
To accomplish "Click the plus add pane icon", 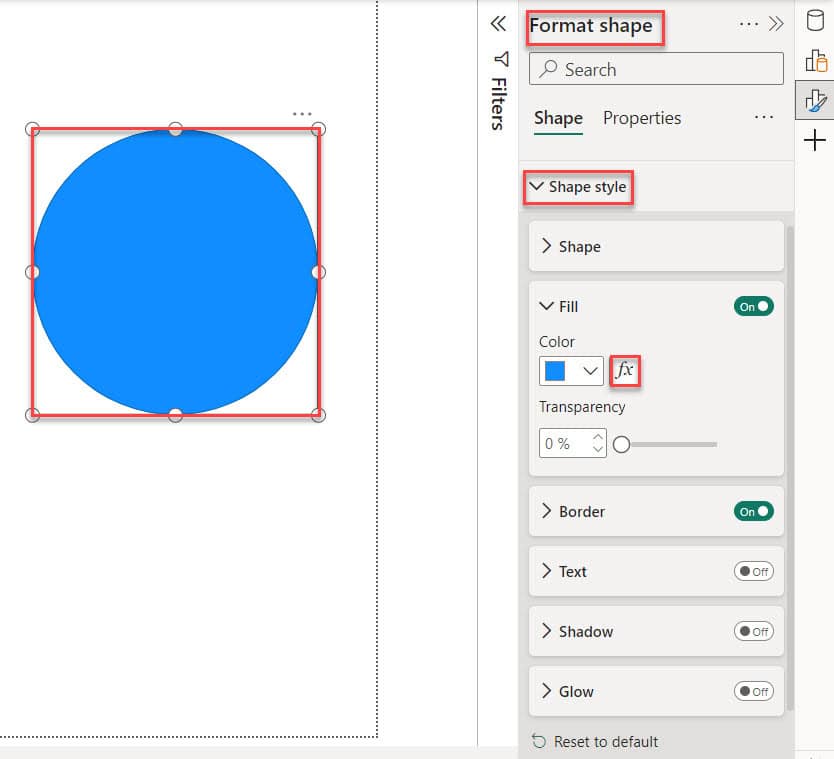I will [815, 141].
